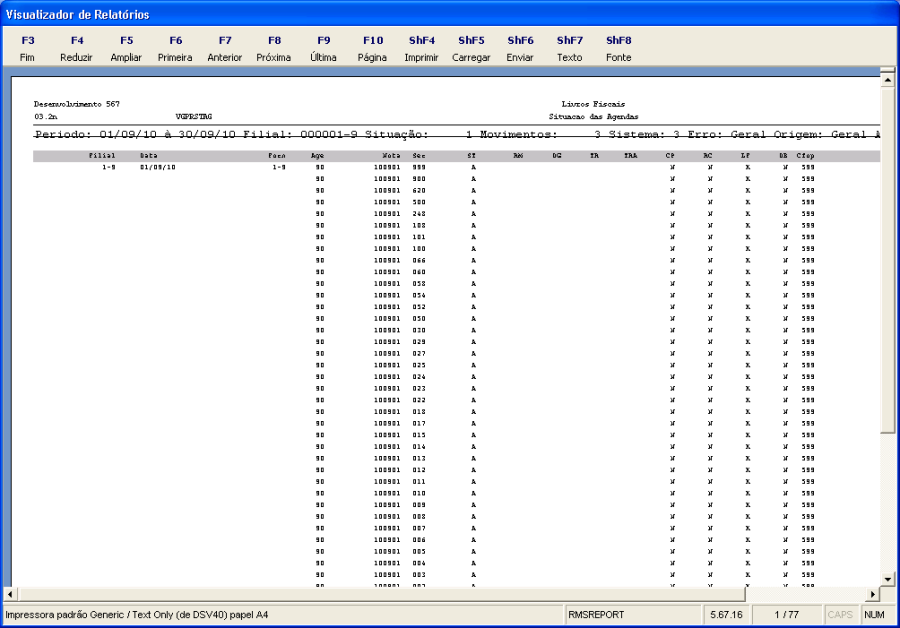Click F5 Ampliar to zoom in
Screen dimensions: 900x628
click(126, 49)
